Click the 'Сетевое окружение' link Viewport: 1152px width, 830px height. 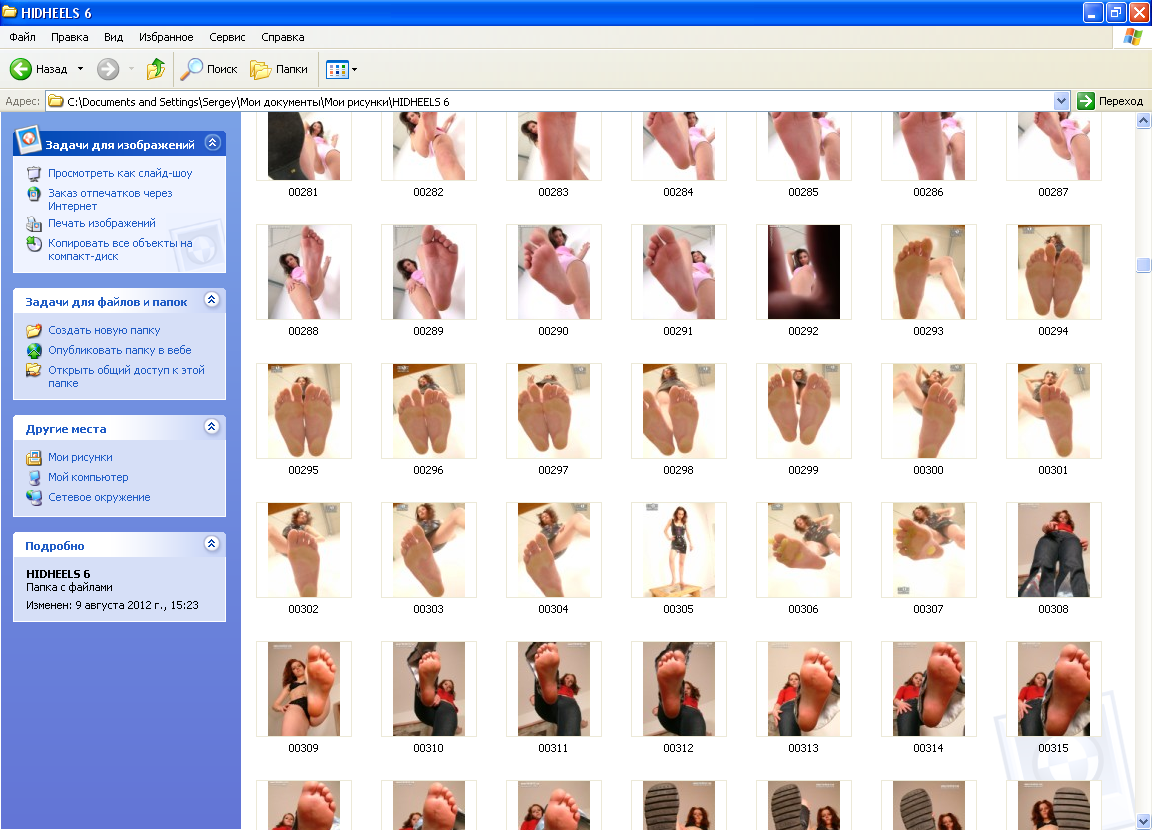tap(99, 497)
